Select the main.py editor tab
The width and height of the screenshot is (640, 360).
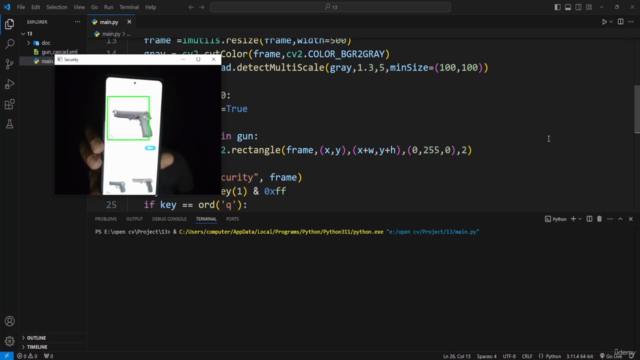109,22
